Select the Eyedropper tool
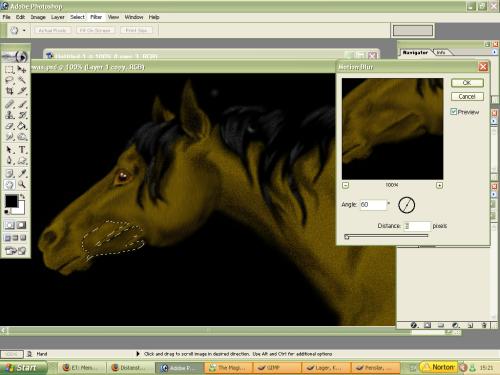Viewport: 500px width, 375px height. point(22,173)
